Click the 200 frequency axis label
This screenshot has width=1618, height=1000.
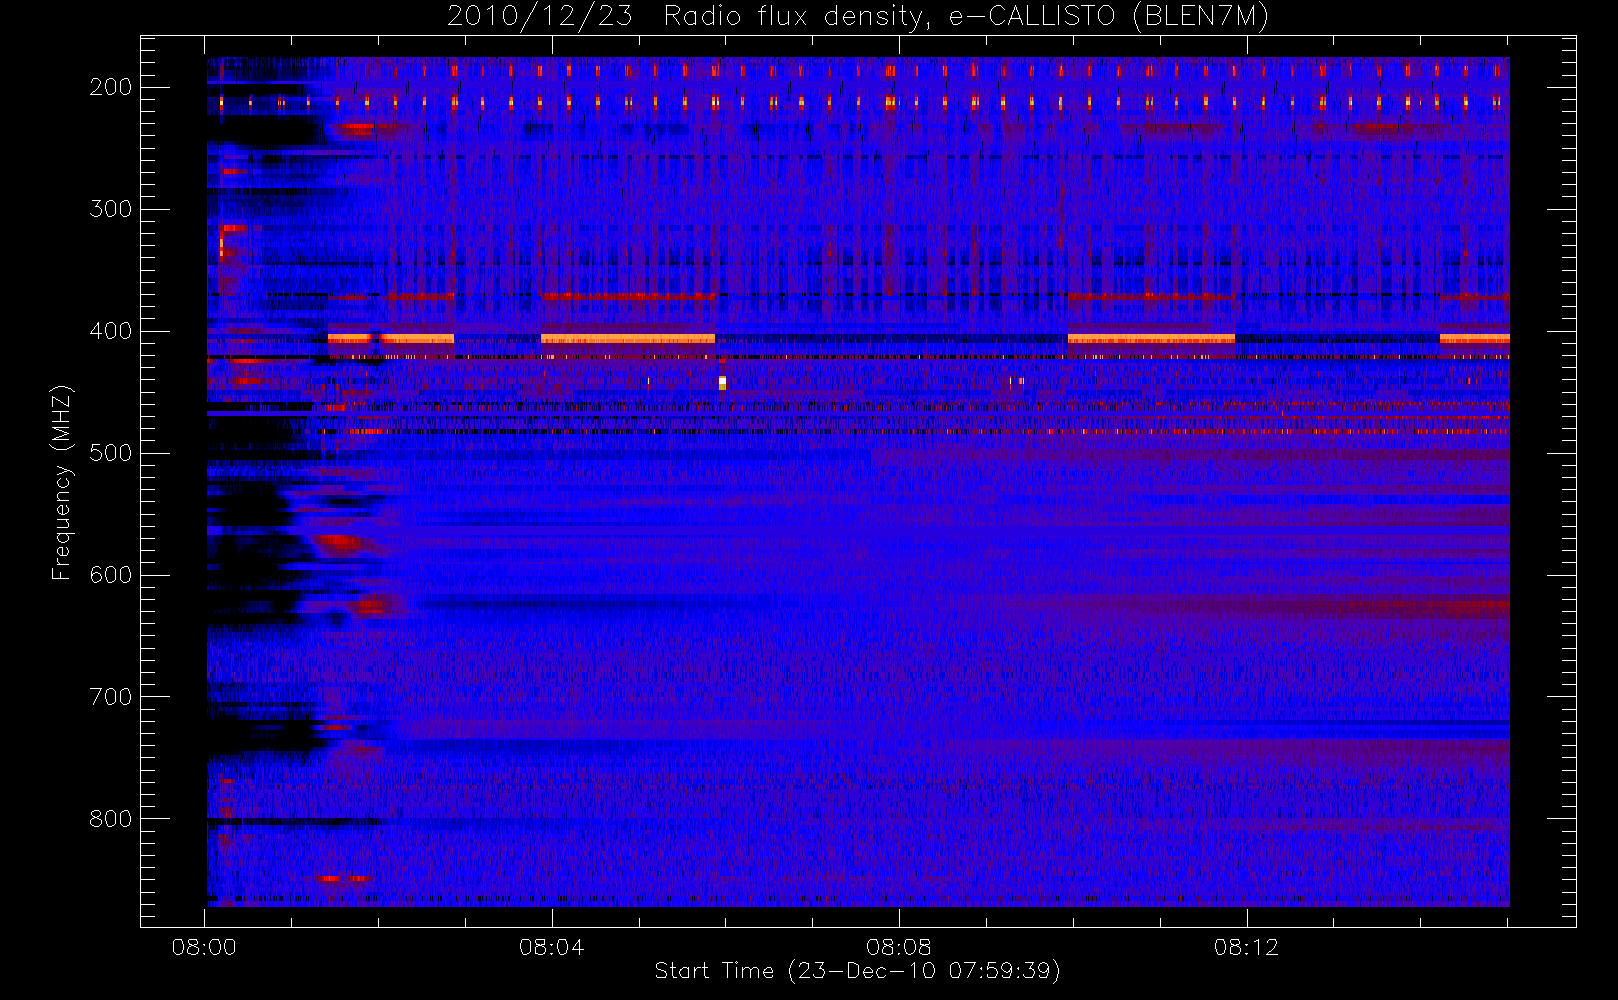[111, 87]
